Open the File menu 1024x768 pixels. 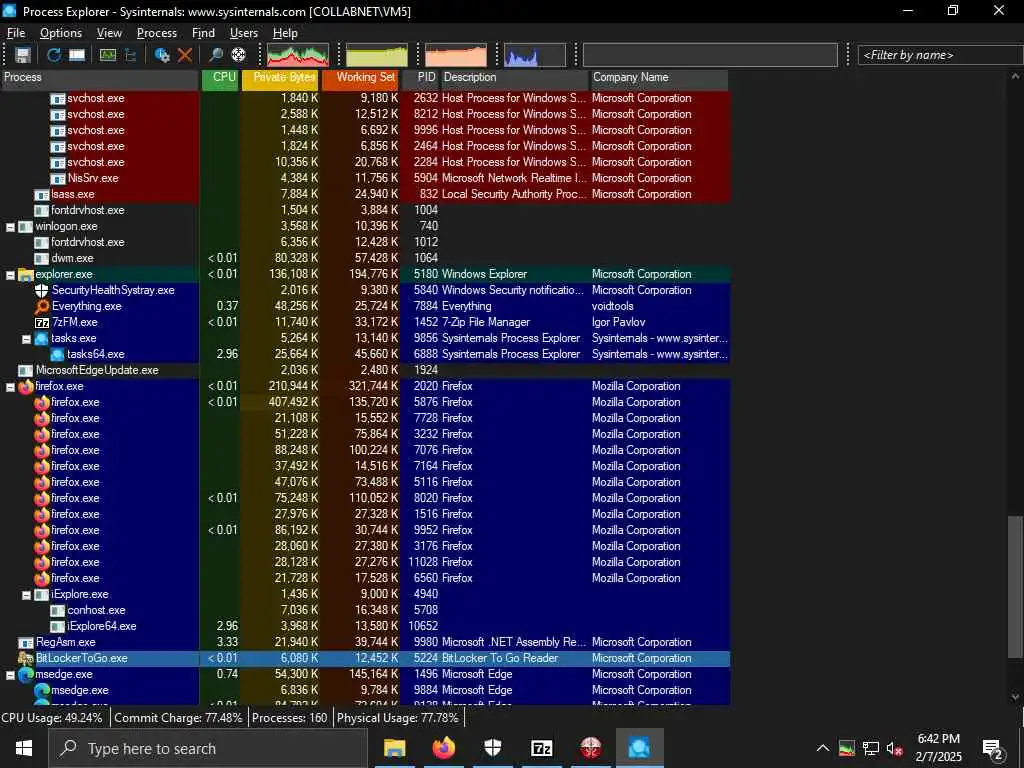pyautogui.click(x=16, y=33)
